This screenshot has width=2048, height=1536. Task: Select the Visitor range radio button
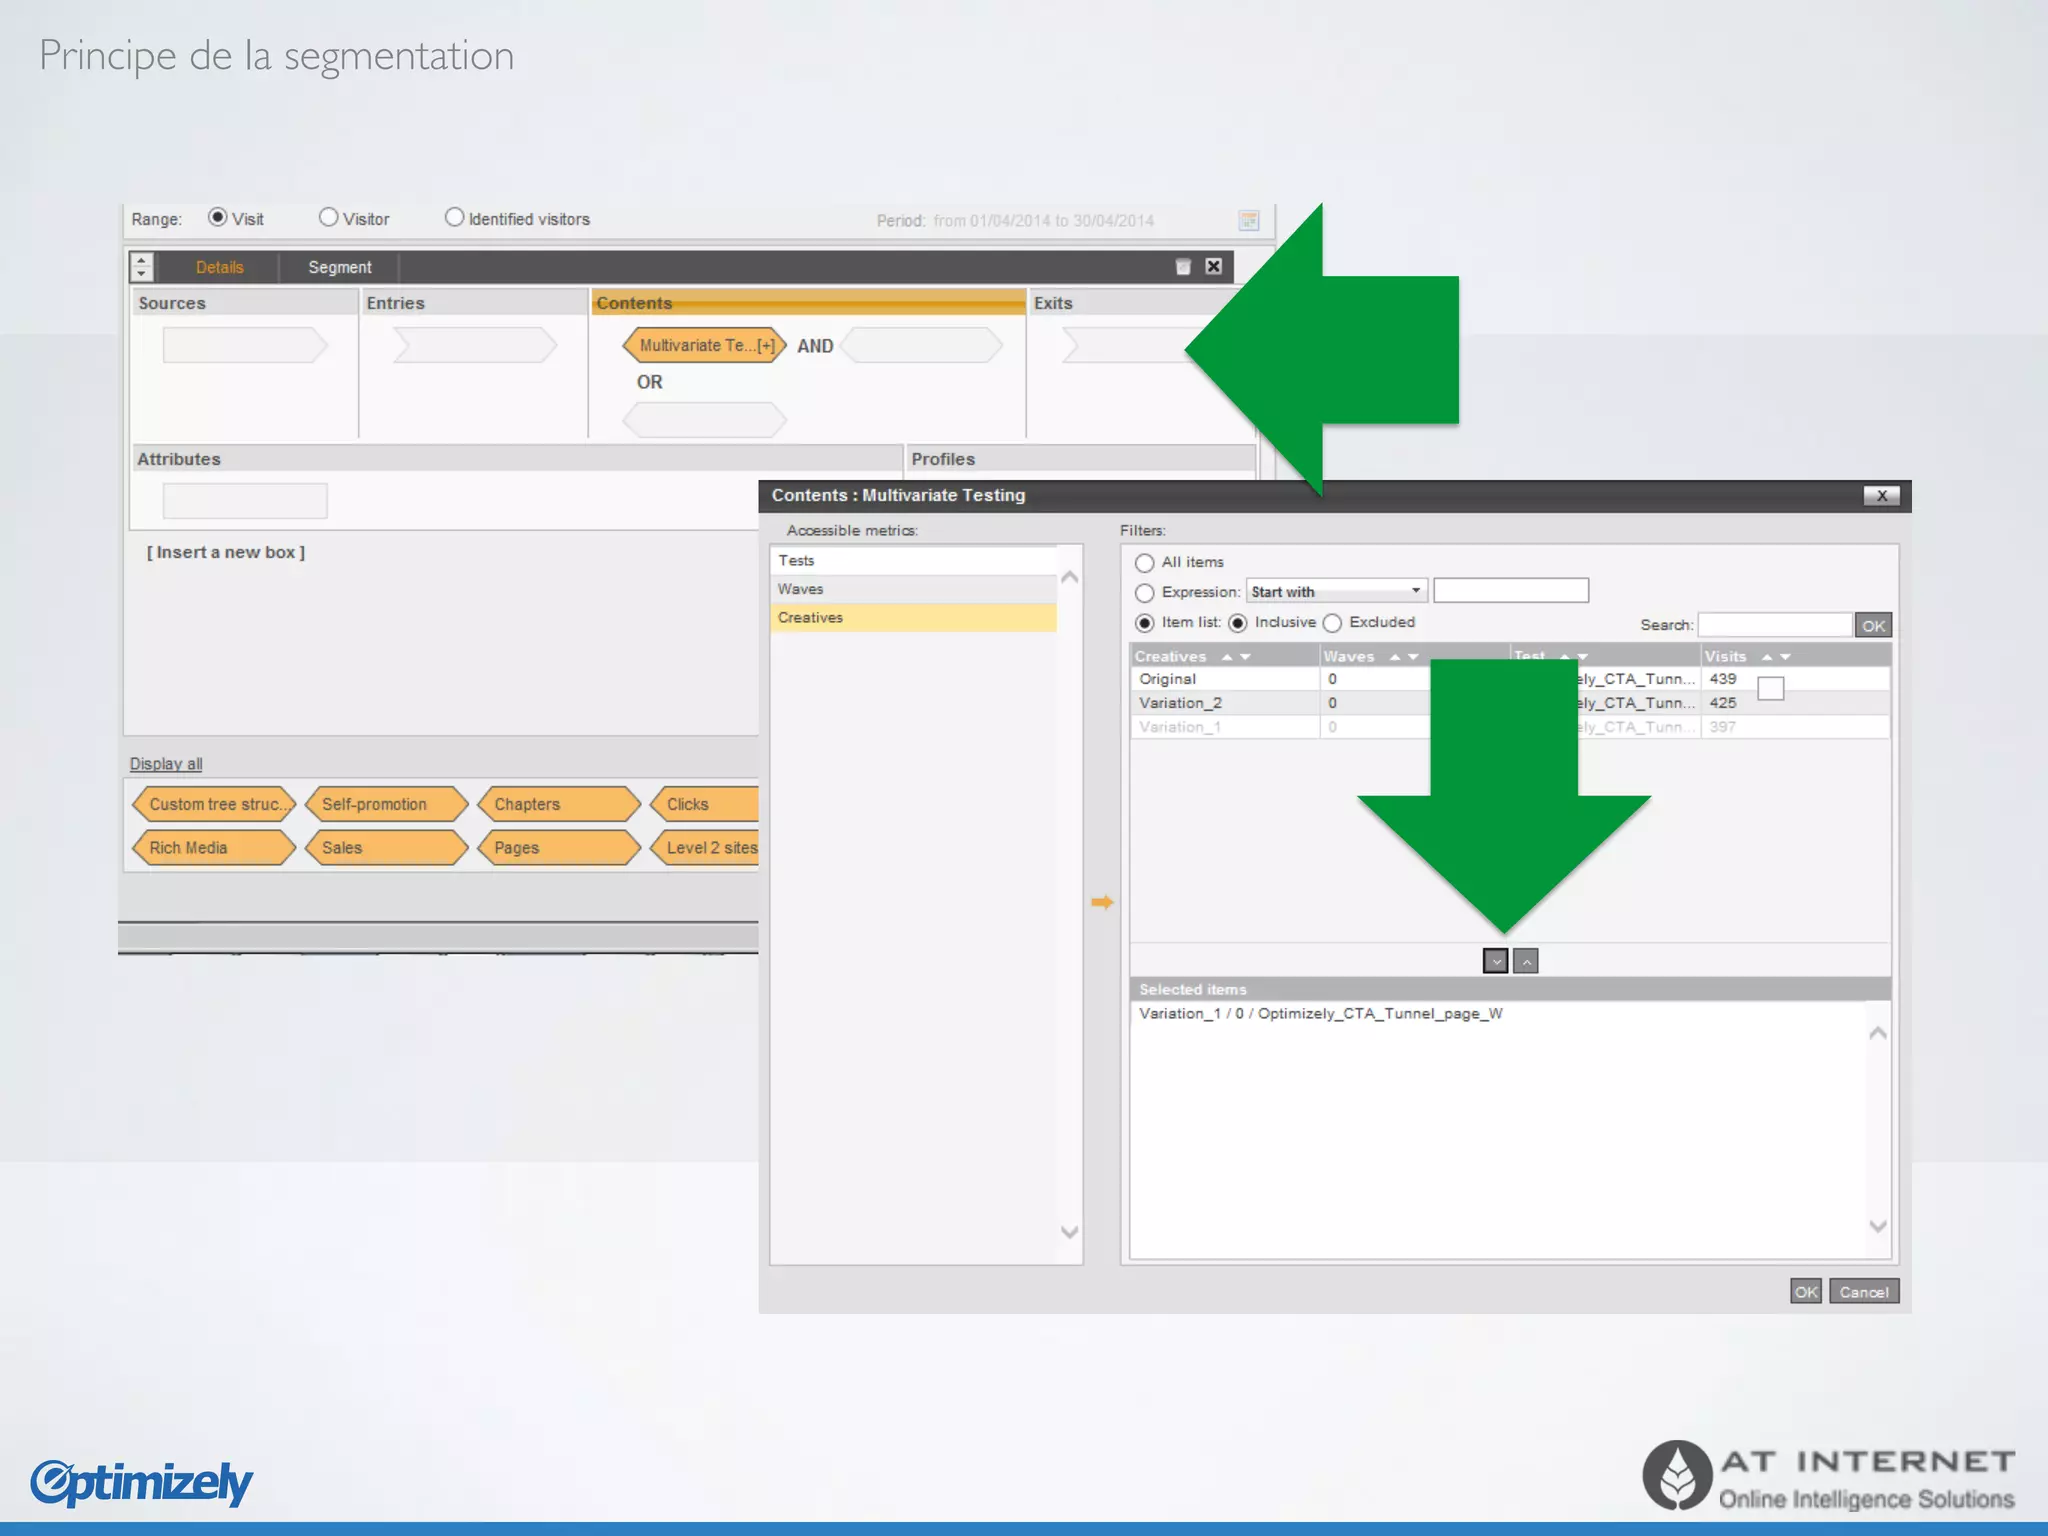328,217
